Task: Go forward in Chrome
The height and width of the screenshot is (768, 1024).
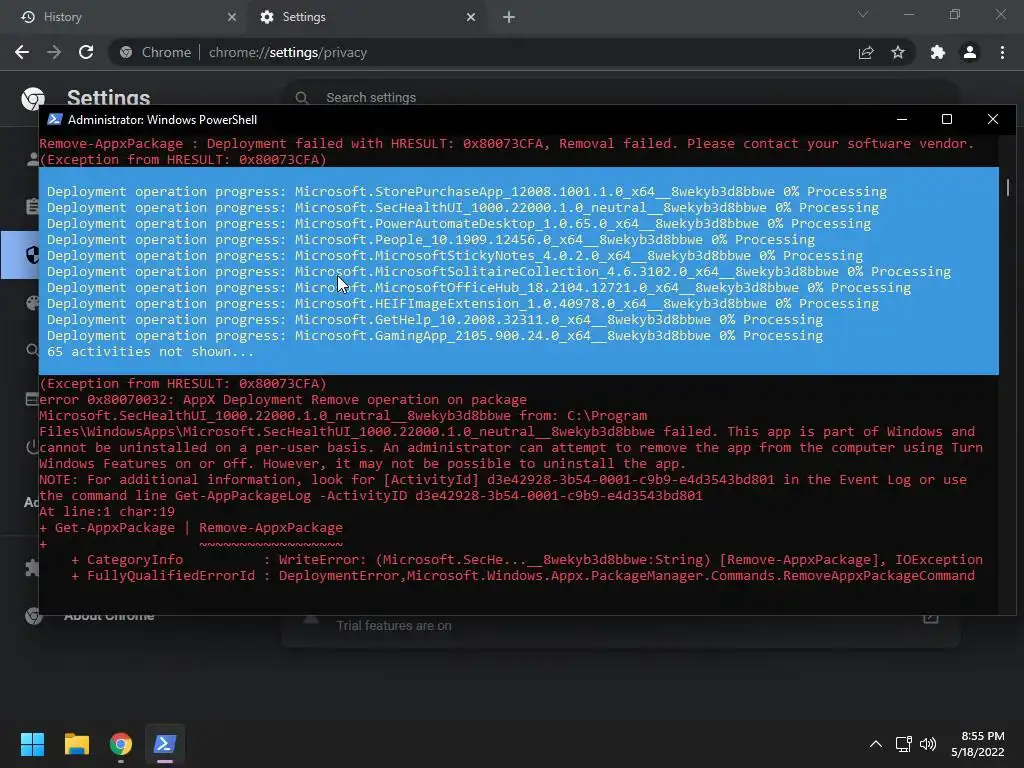Action: coord(54,52)
